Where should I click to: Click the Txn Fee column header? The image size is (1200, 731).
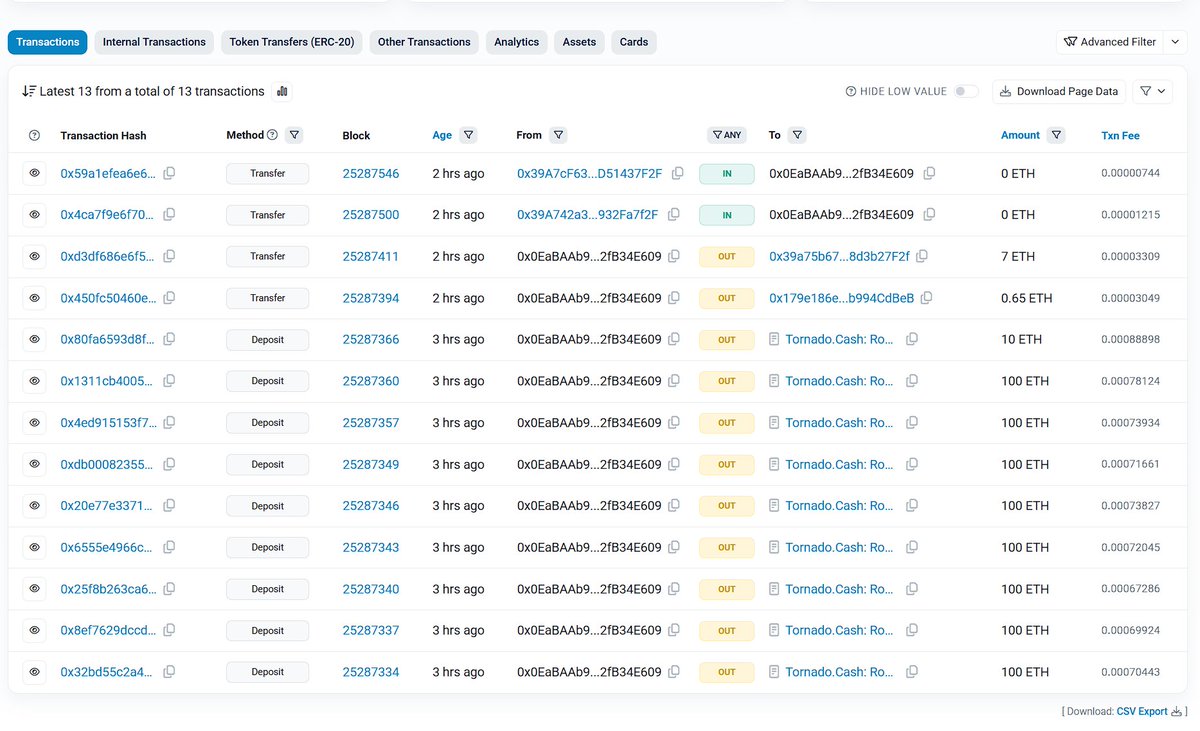tap(1120, 135)
